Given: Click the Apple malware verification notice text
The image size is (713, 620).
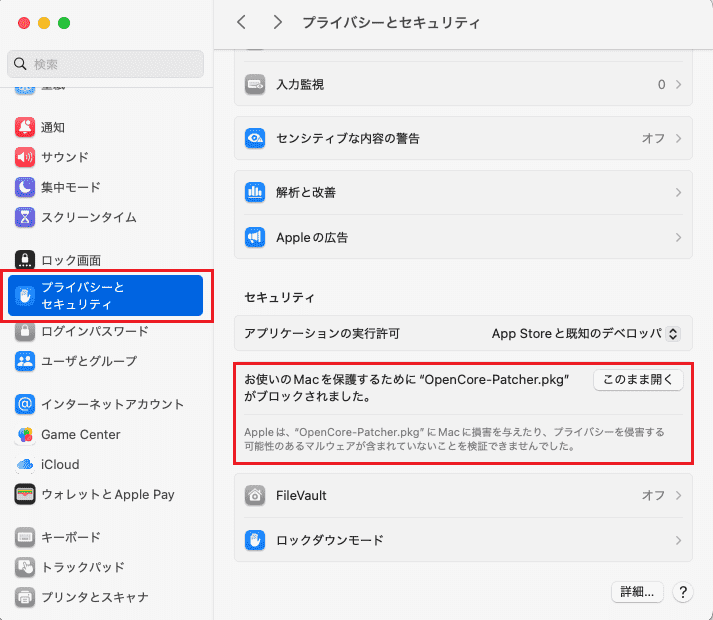Looking at the screenshot, I should [x=454, y=439].
